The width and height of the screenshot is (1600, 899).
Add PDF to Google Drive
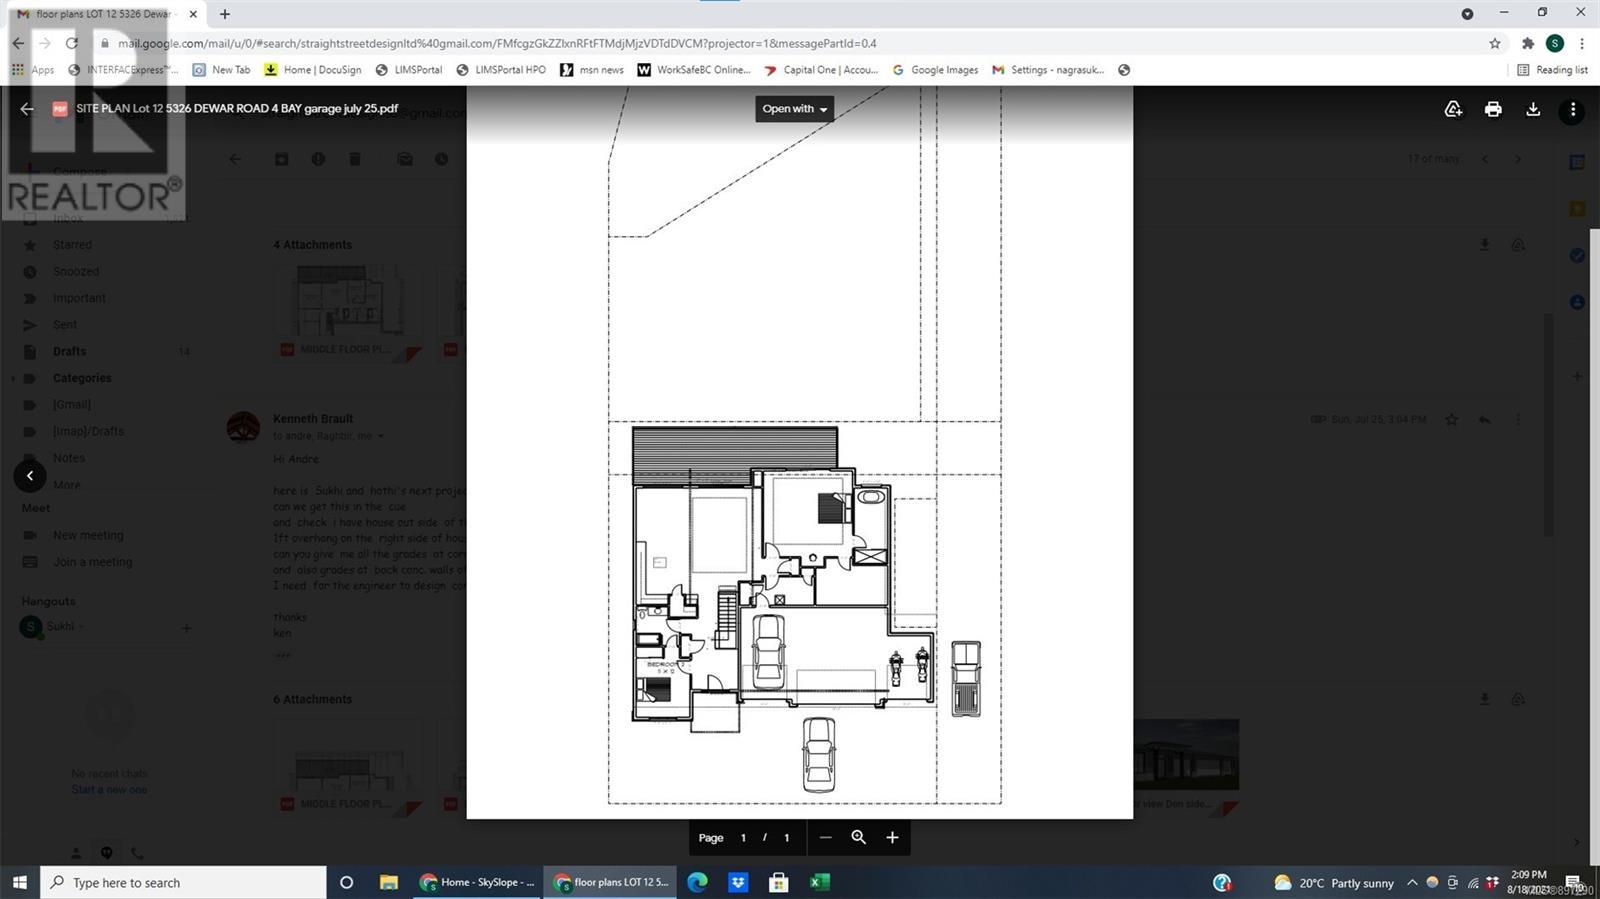click(1453, 109)
